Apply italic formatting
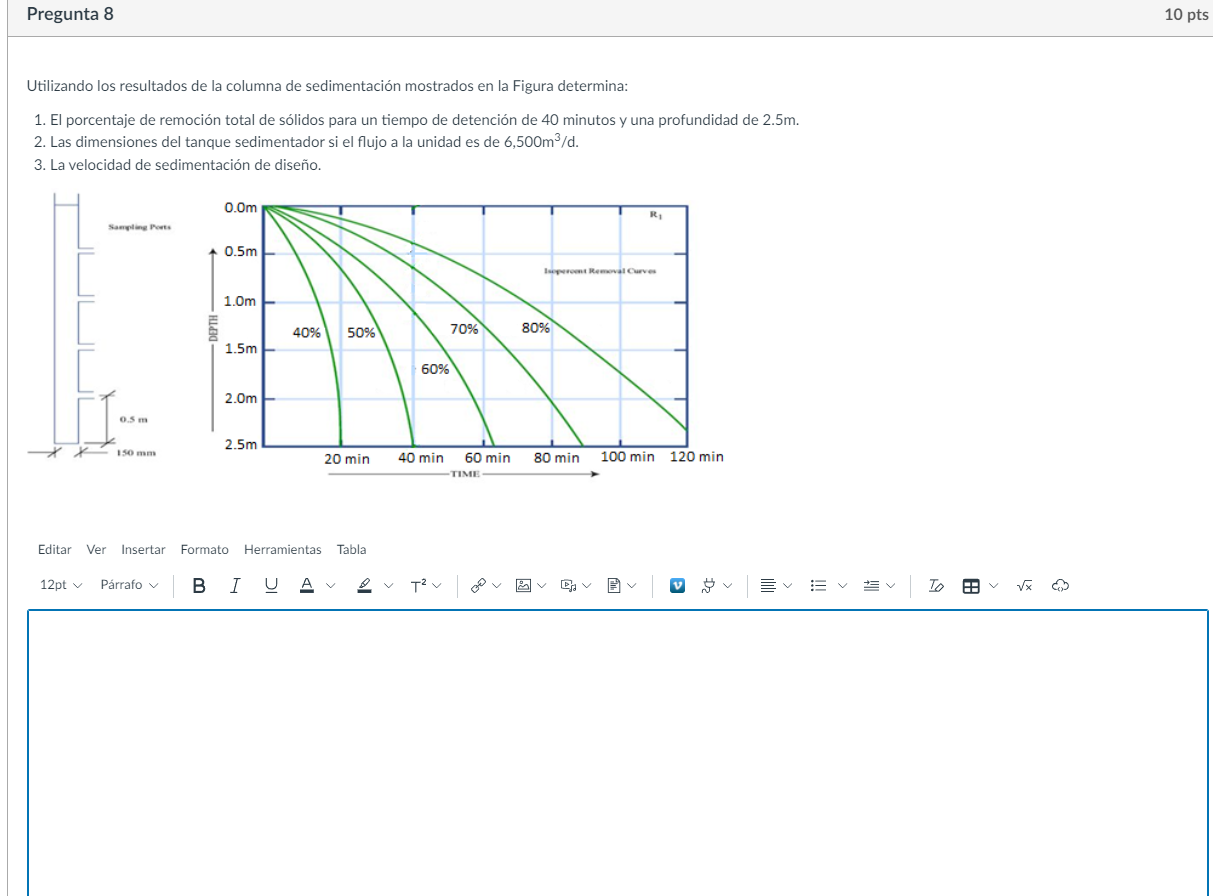Viewport: 1213px width, 896px height. [235, 585]
